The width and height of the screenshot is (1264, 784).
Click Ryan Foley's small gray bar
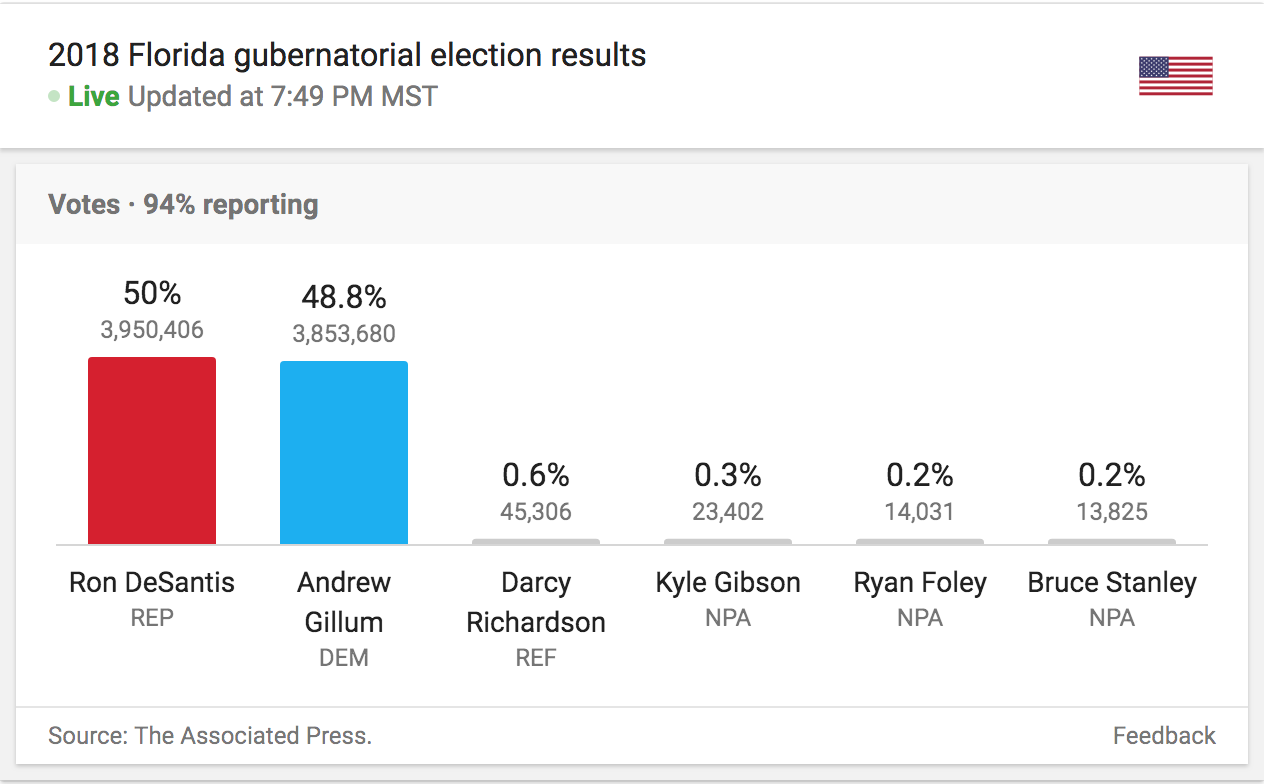(x=920, y=542)
